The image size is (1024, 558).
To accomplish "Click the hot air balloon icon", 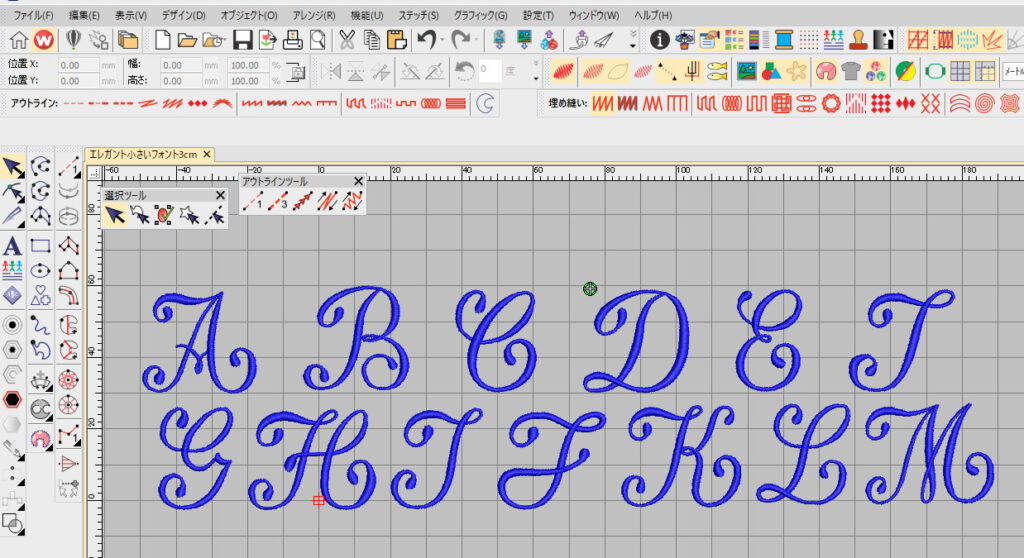I will 72,40.
